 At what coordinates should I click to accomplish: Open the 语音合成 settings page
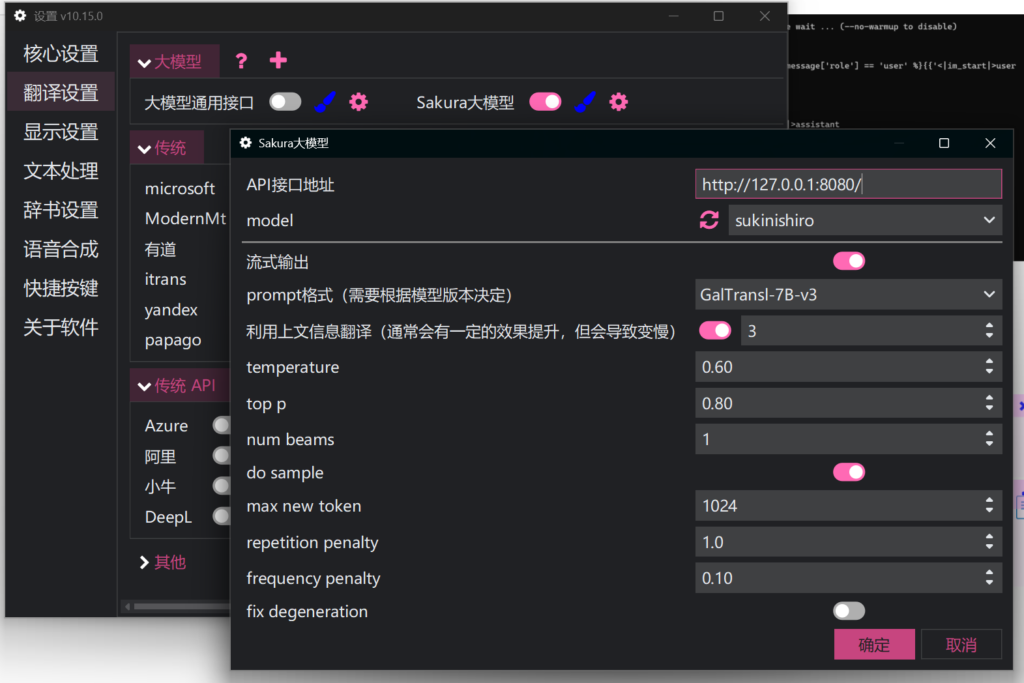(x=61, y=249)
